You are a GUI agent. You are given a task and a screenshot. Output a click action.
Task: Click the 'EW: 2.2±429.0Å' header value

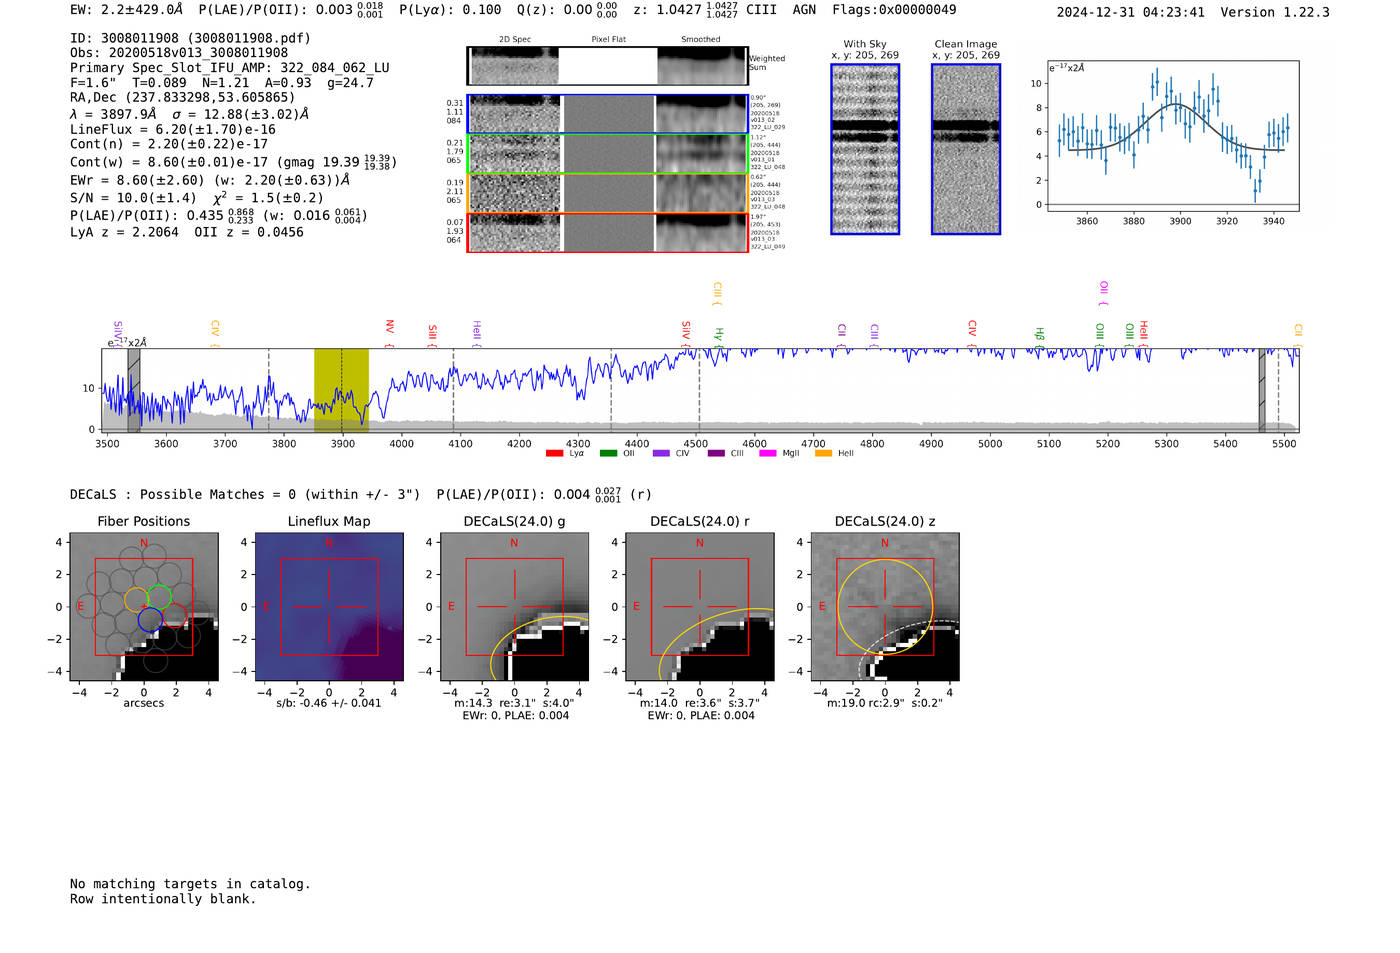pyautogui.click(x=127, y=10)
